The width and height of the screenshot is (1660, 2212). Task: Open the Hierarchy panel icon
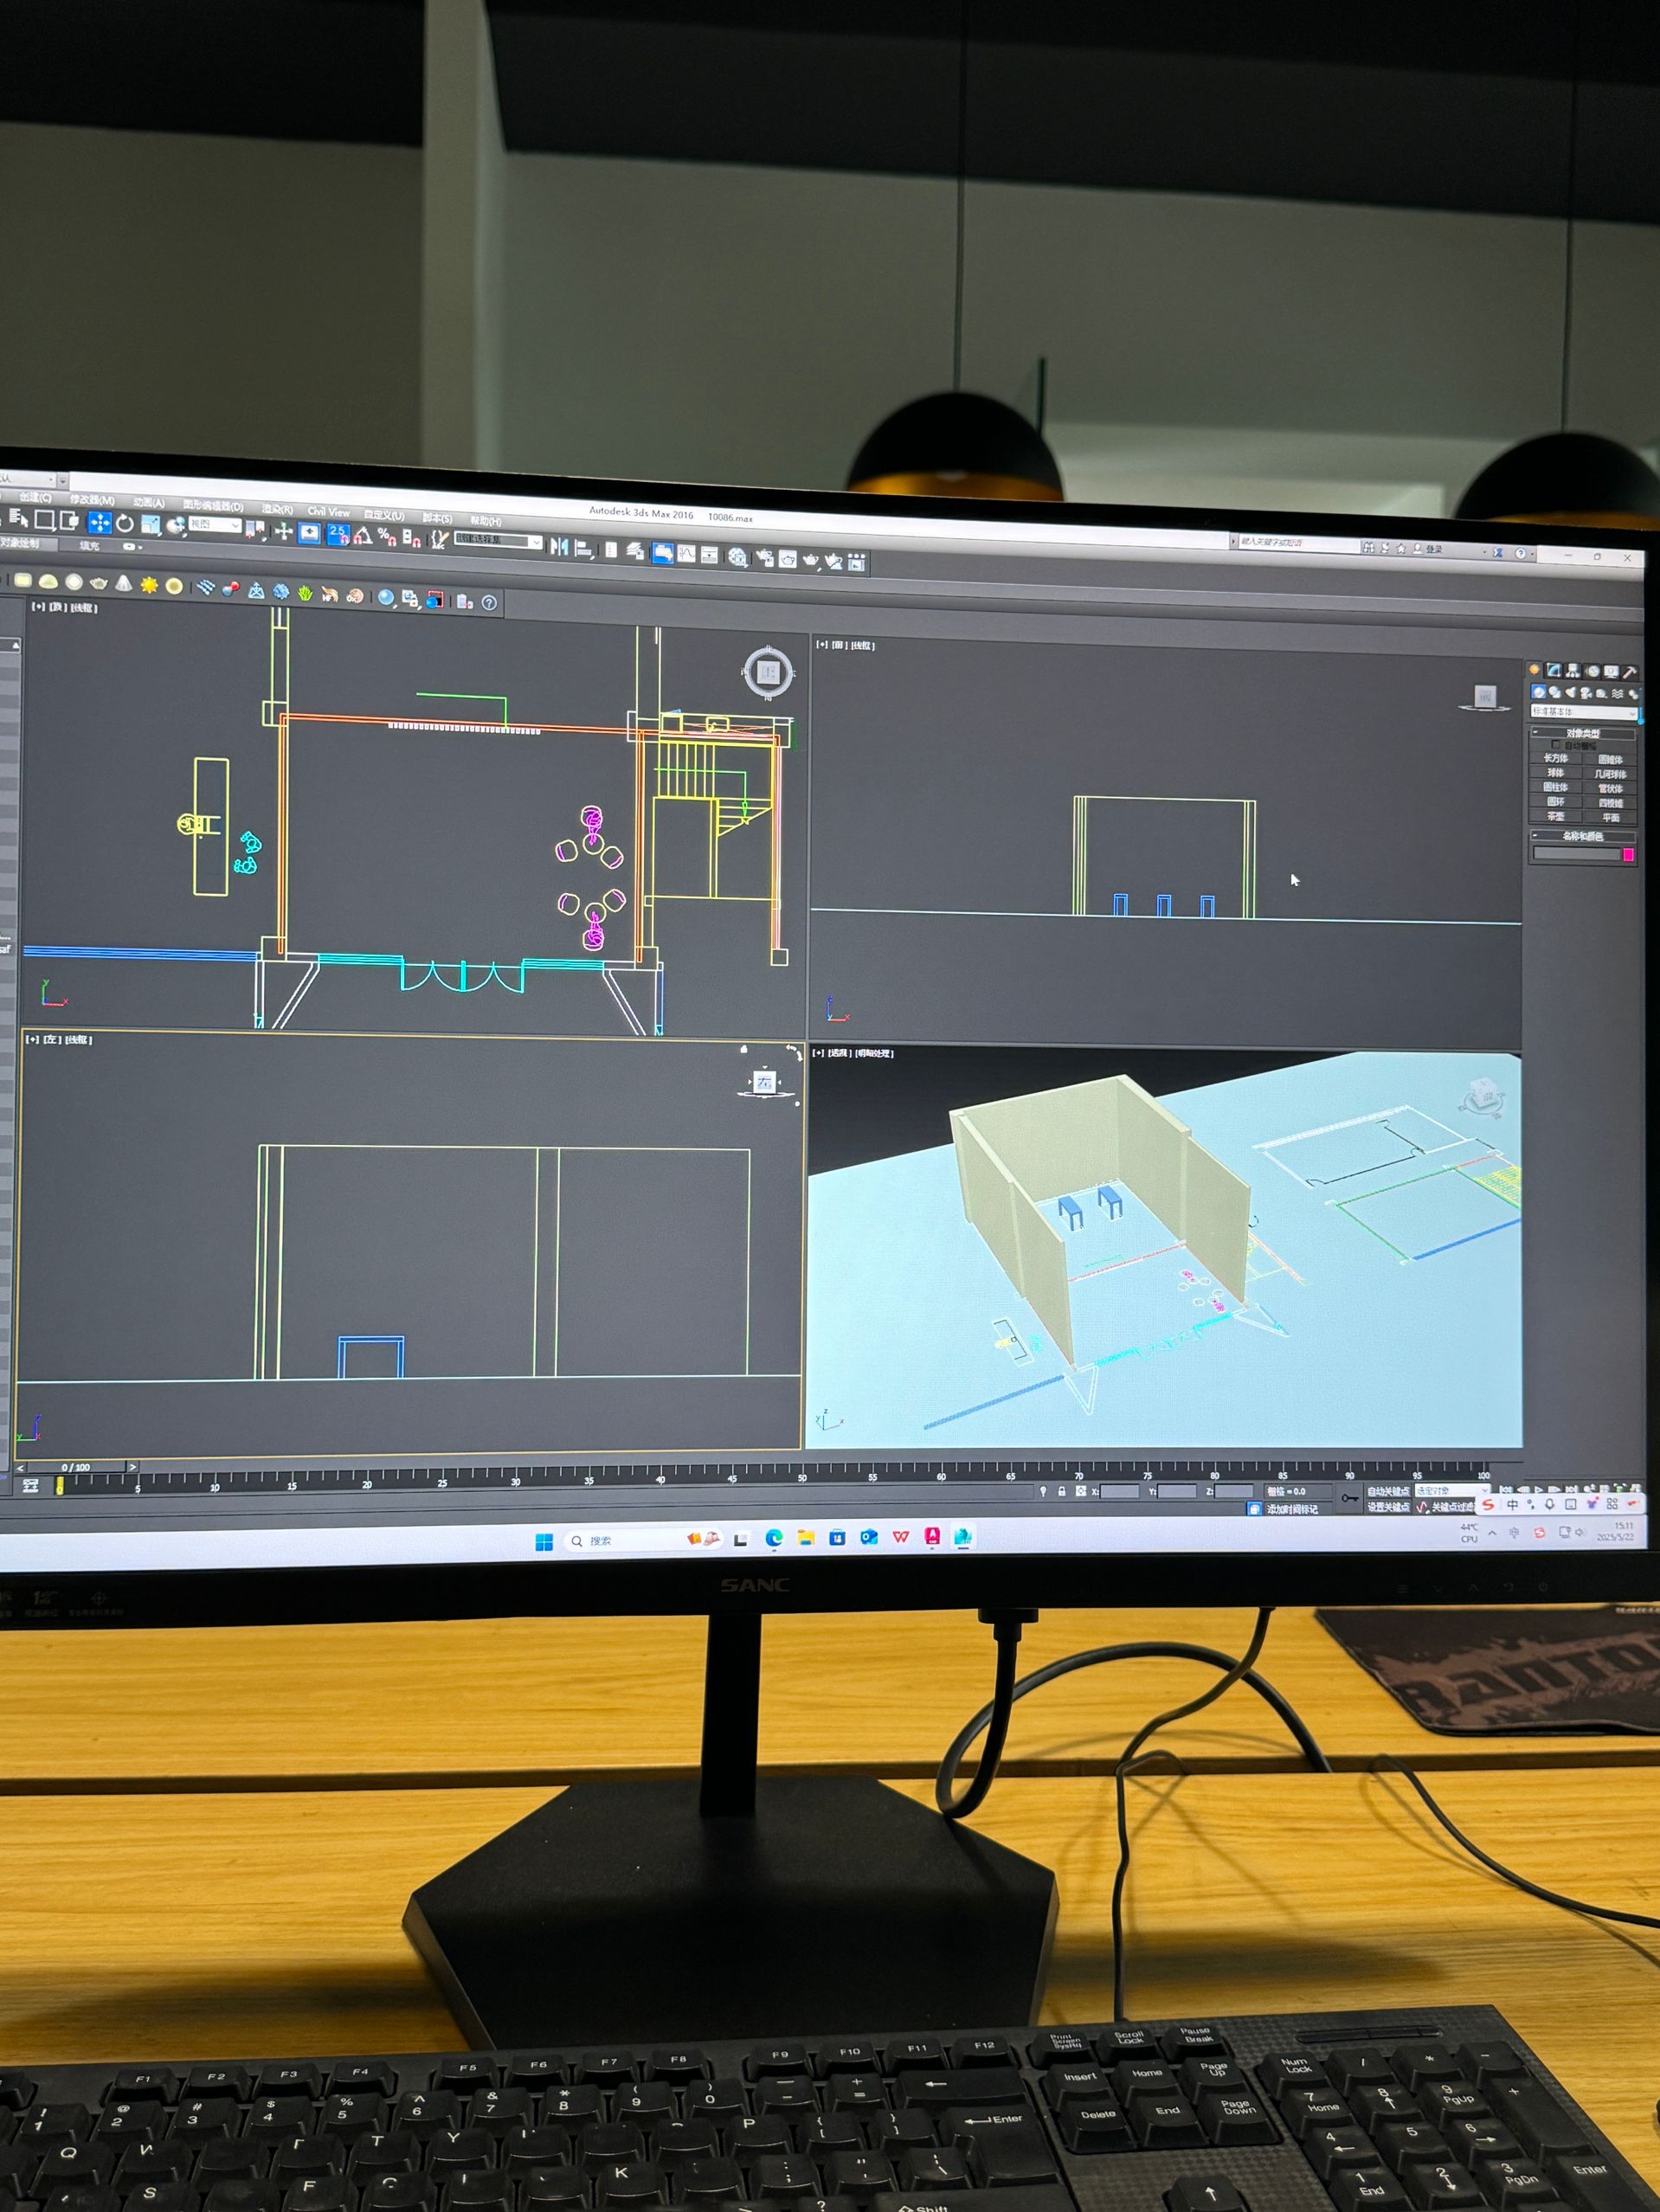pyautogui.click(x=1573, y=671)
